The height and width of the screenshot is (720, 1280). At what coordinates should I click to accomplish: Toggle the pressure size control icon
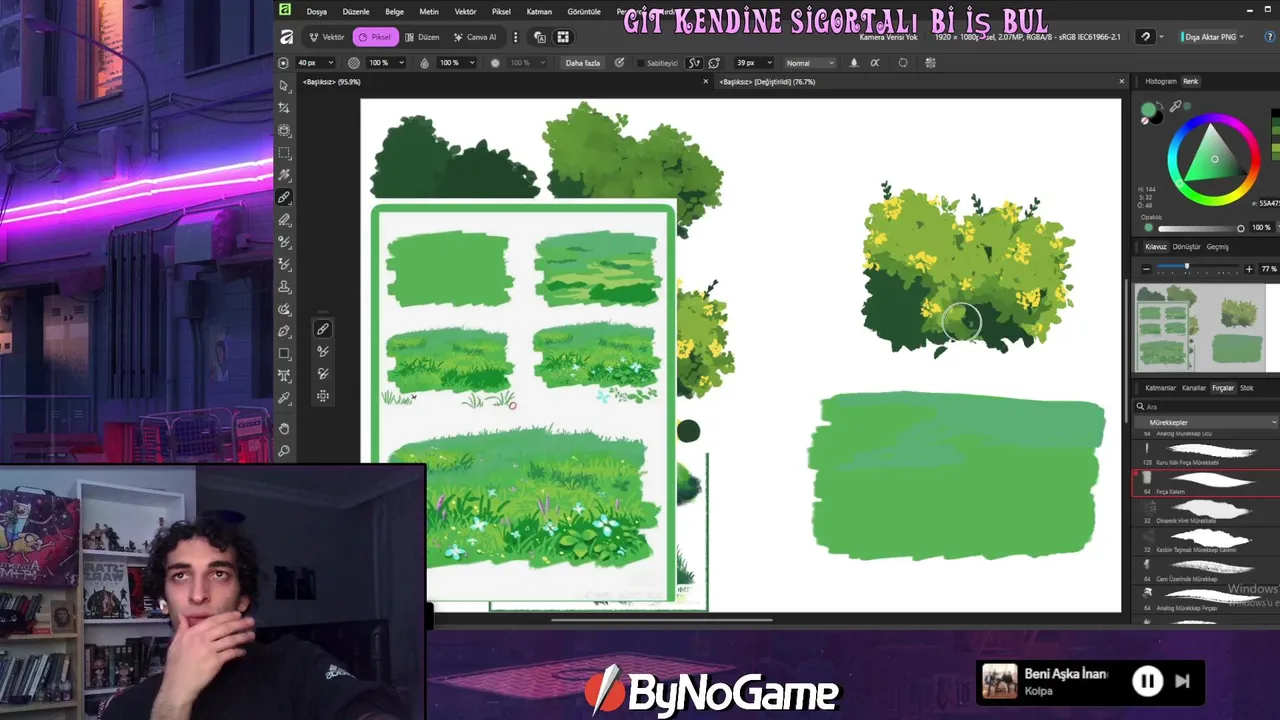tap(619, 62)
